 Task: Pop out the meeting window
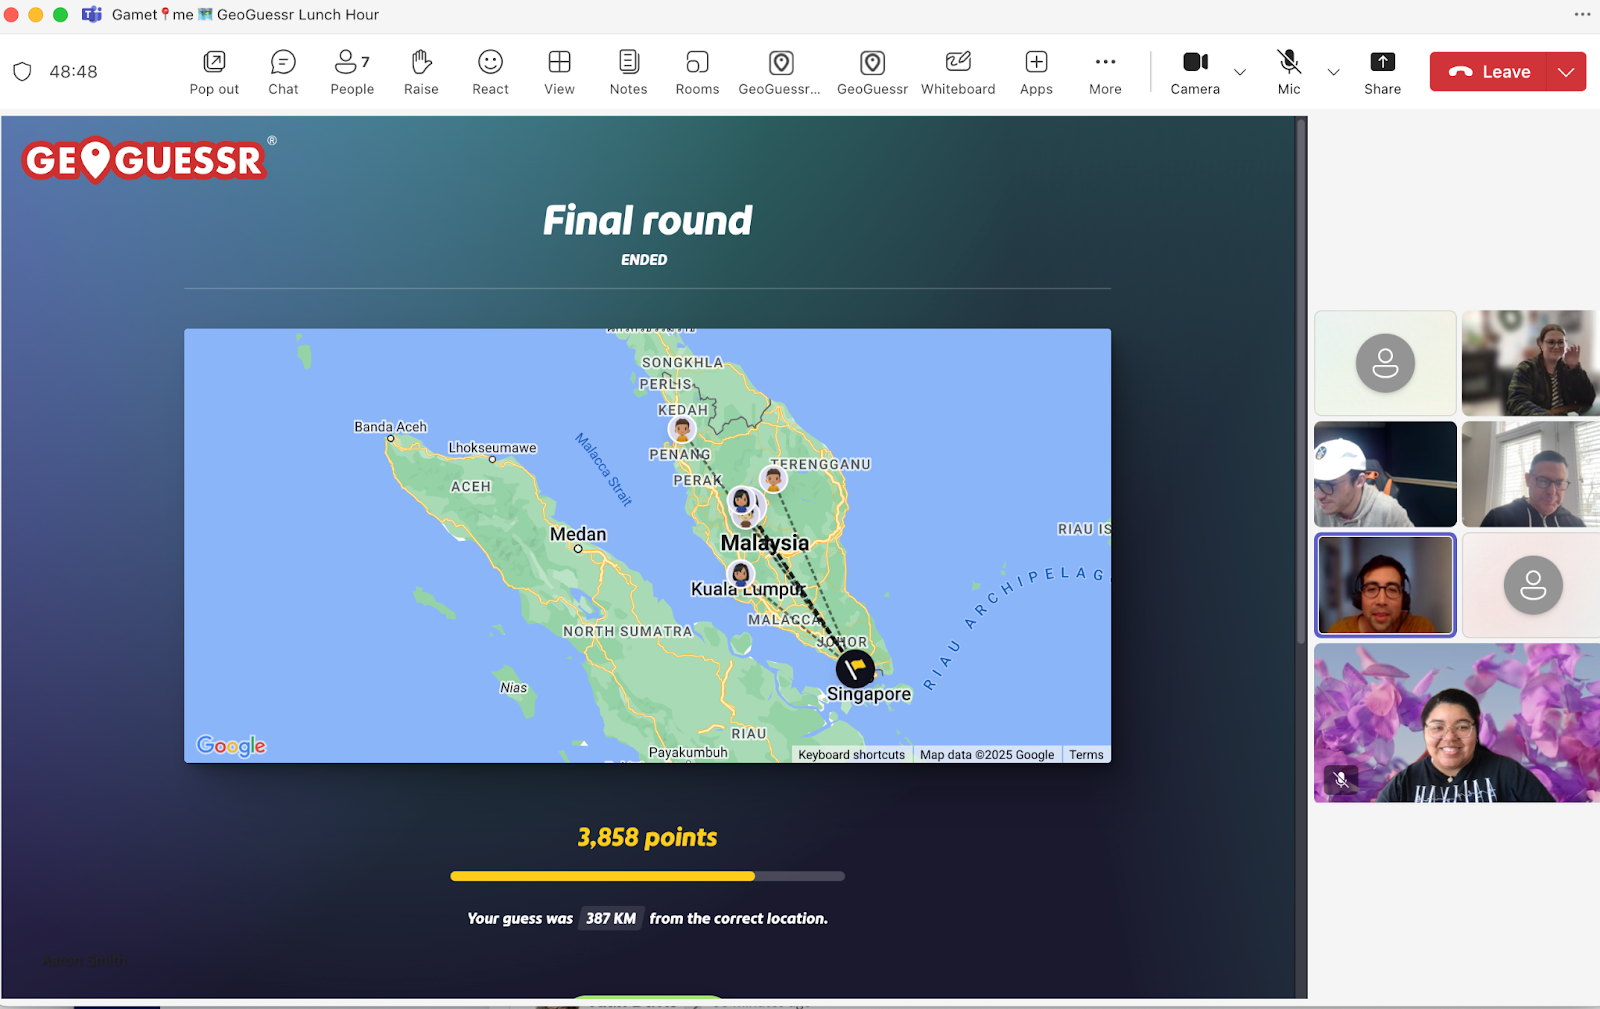click(214, 73)
